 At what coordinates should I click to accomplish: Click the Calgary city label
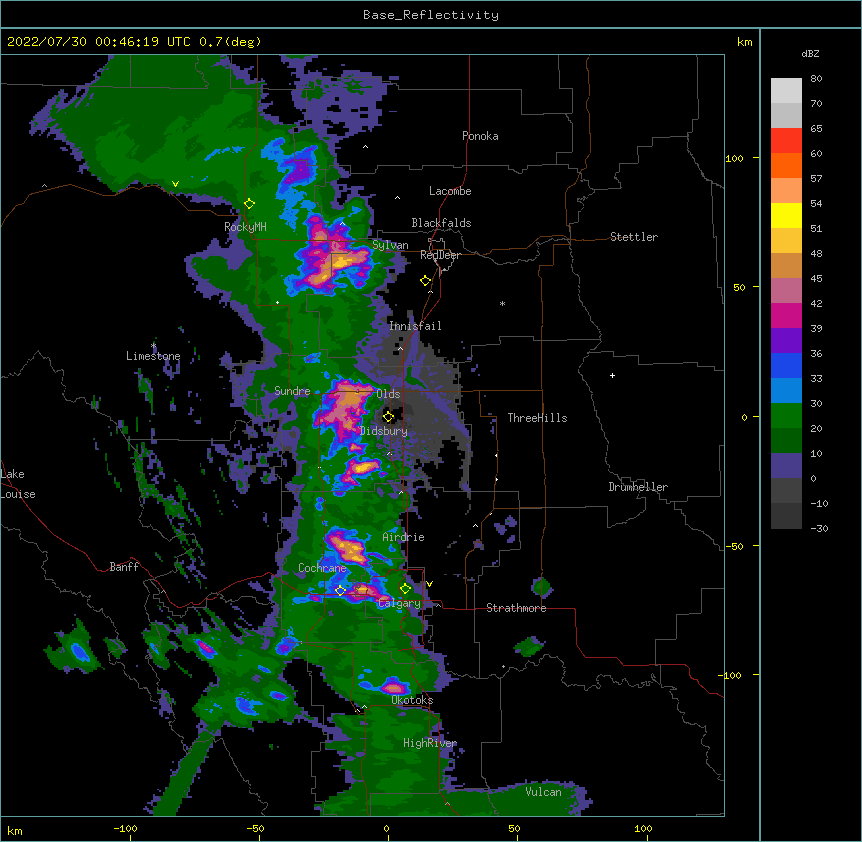[400, 603]
